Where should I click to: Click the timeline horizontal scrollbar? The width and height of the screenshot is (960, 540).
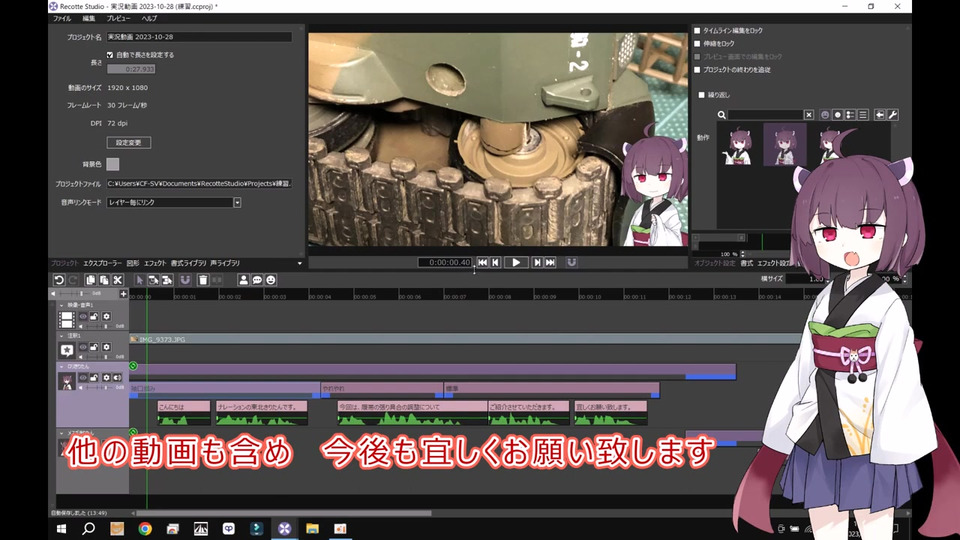[x=283, y=513]
